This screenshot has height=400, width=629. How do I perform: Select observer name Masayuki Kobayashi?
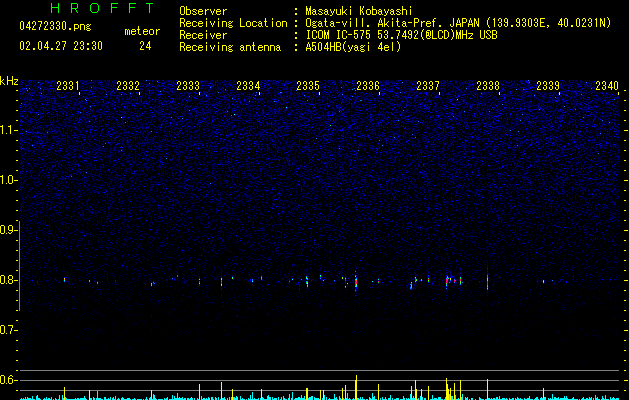click(359, 11)
